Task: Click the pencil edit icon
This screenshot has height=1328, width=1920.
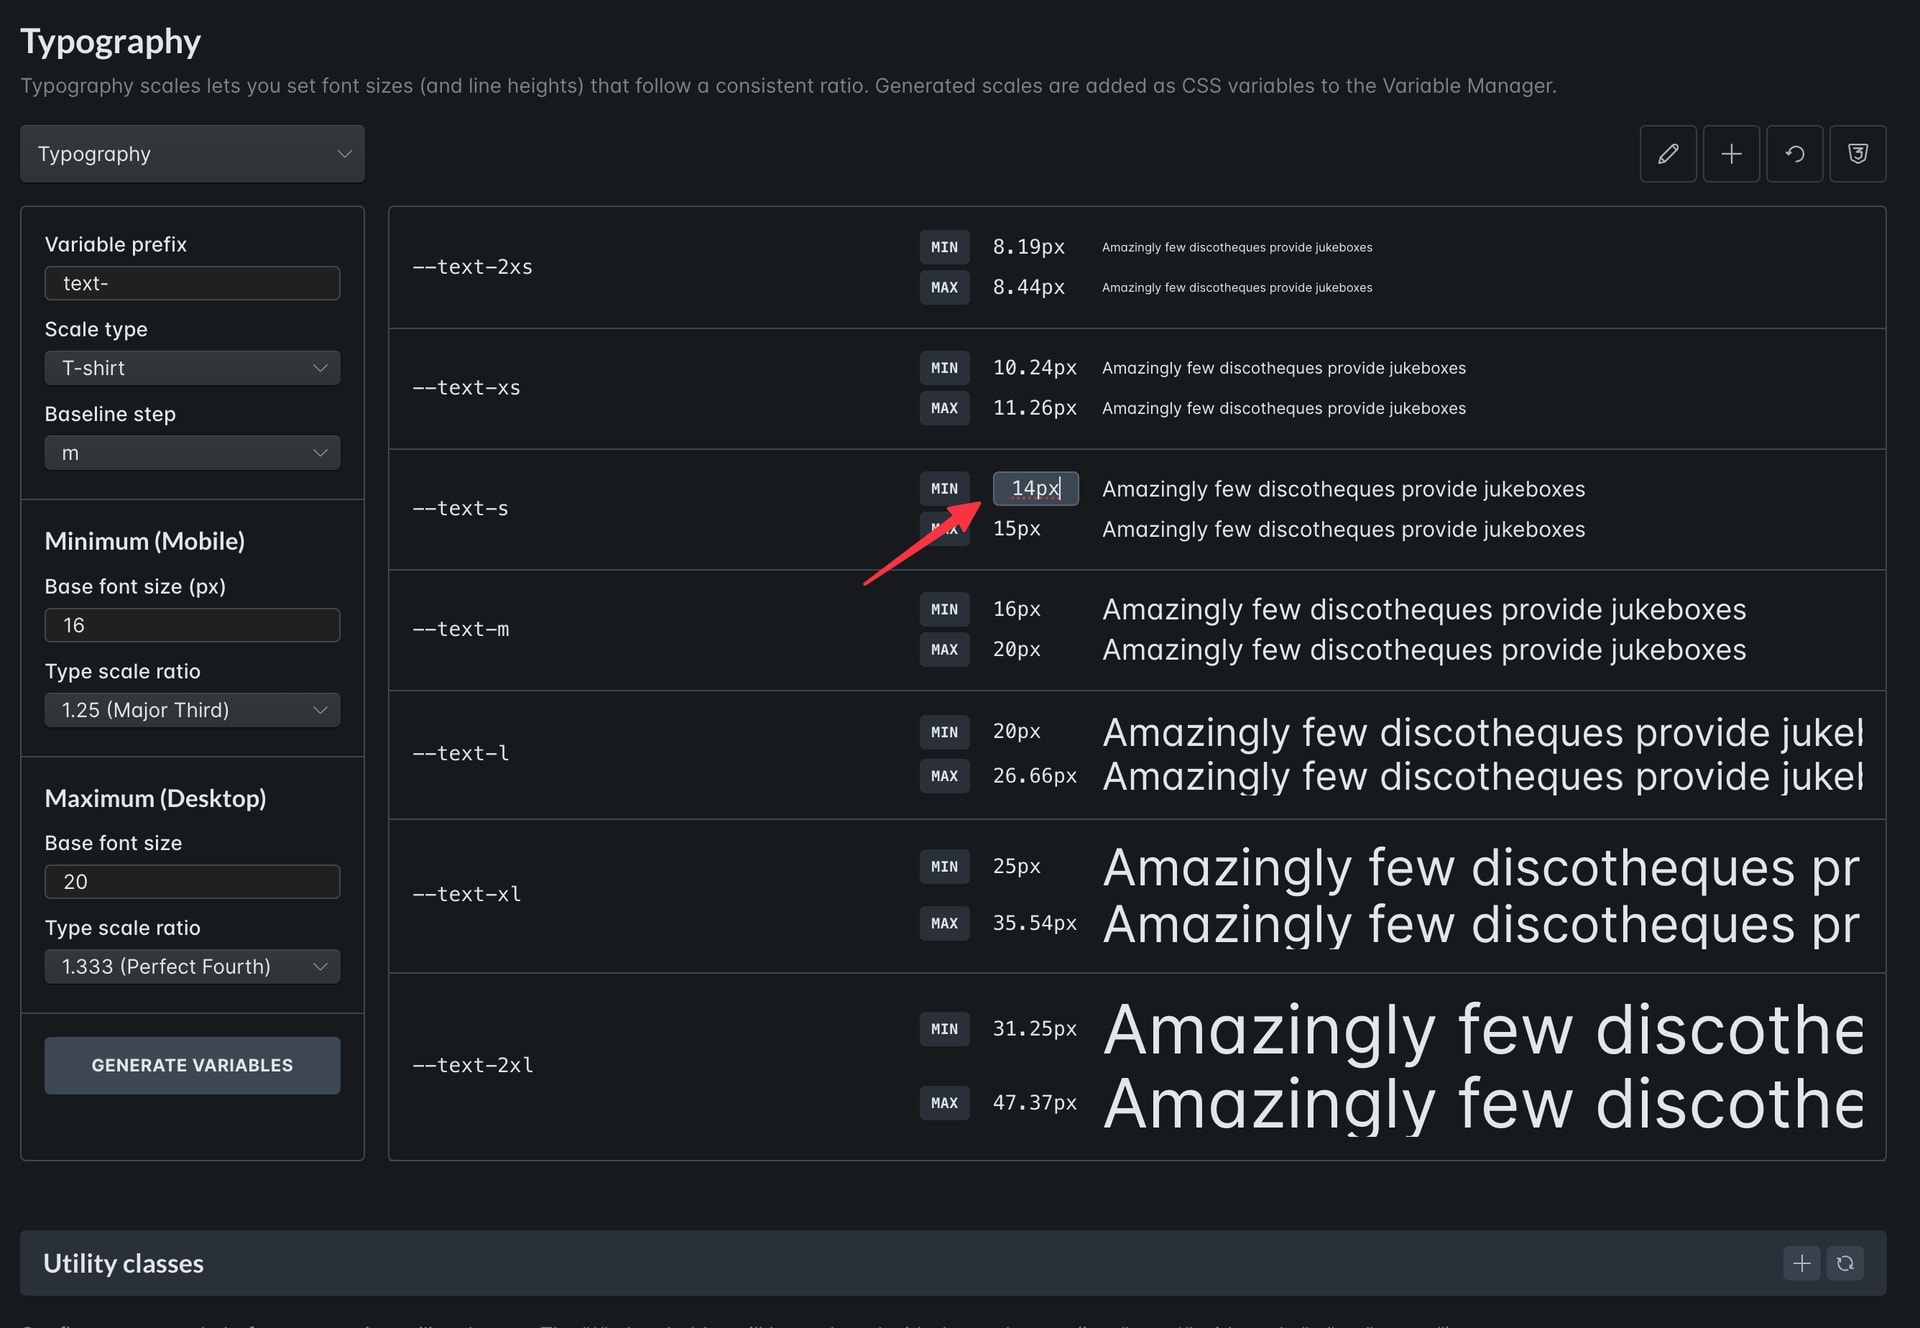Action: click(1667, 154)
